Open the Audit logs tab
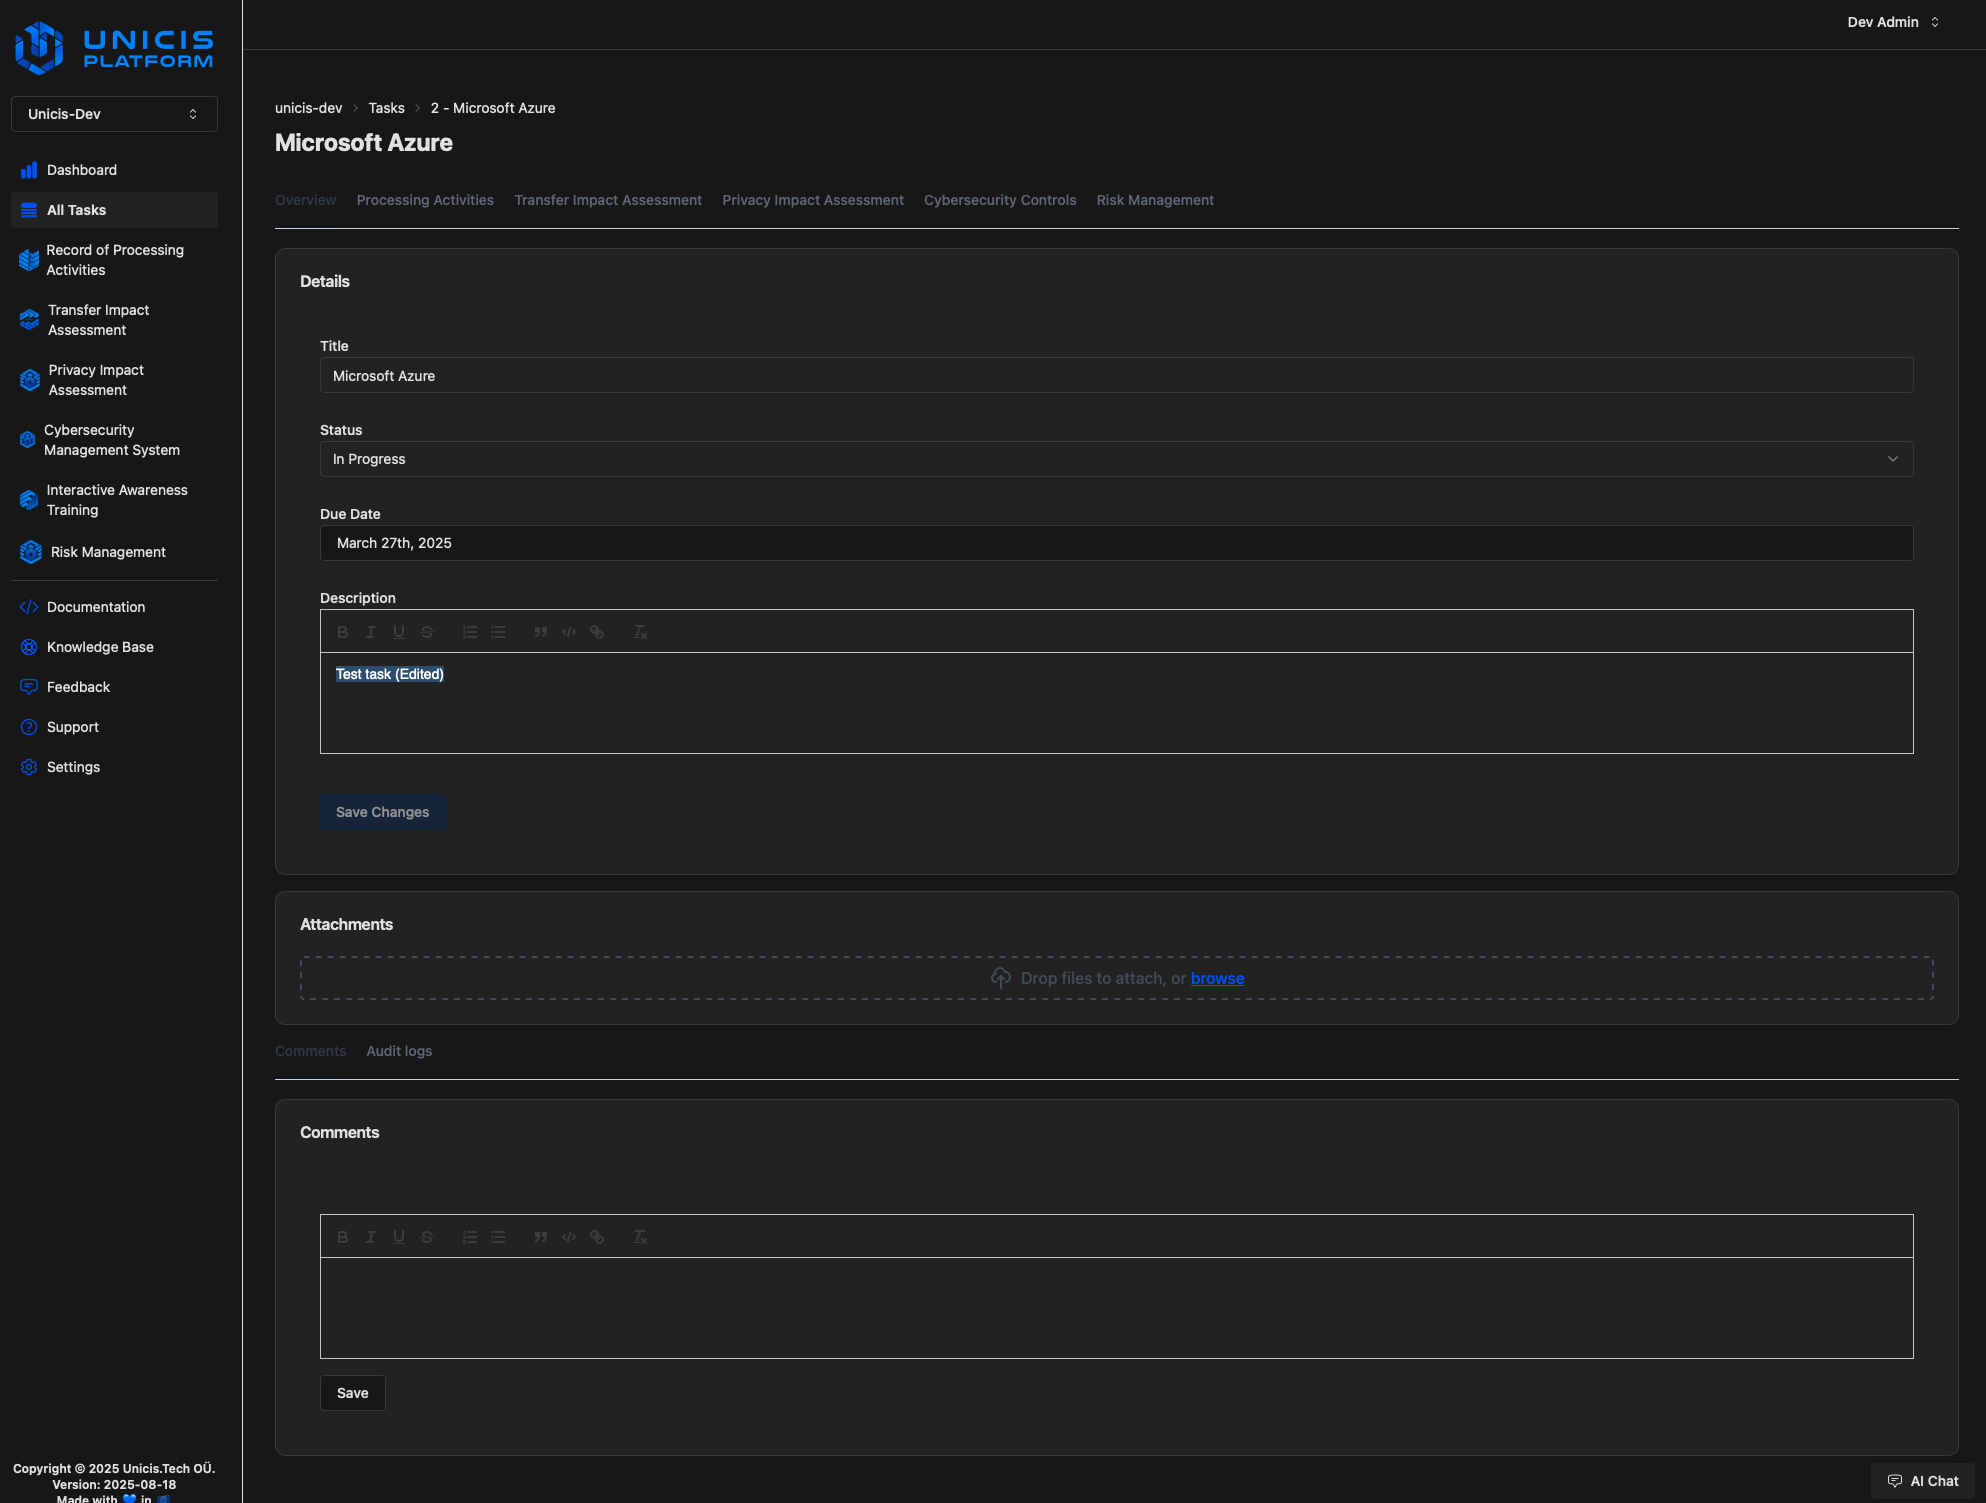Screen dimensions: 1986x1503 pyautogui.click(x=399, y=1051)
